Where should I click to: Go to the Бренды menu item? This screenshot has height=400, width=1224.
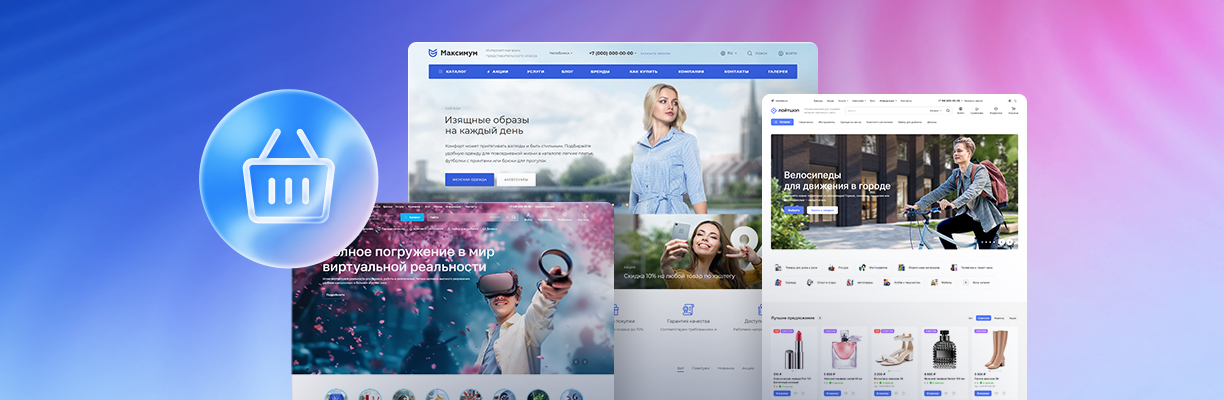599,72
